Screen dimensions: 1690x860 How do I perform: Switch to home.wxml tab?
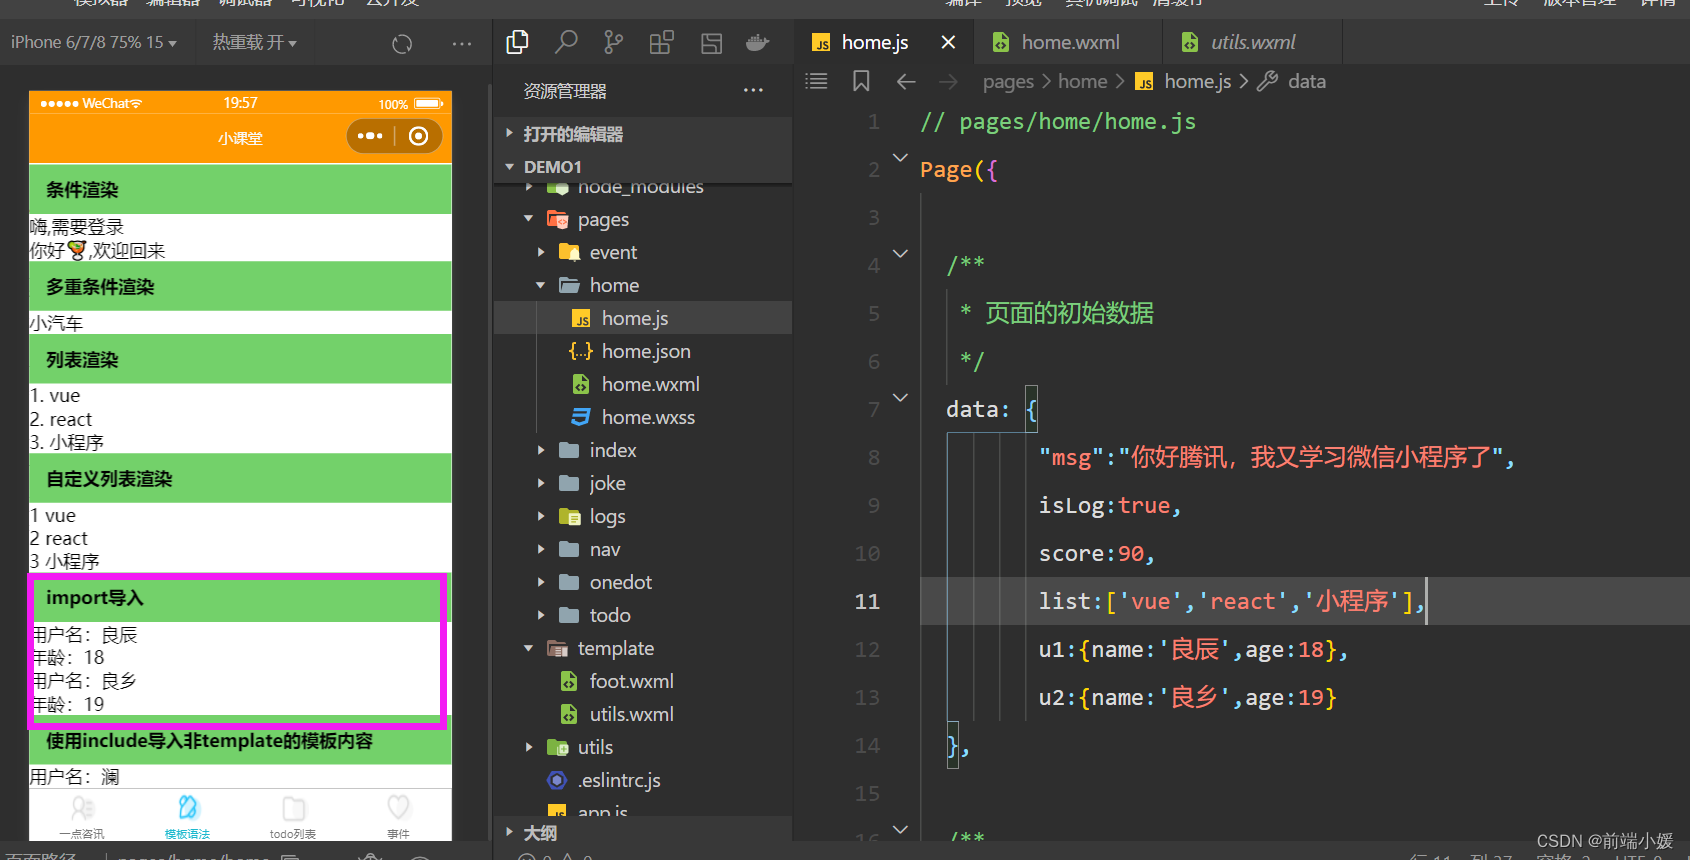(x=1070, y=42)
